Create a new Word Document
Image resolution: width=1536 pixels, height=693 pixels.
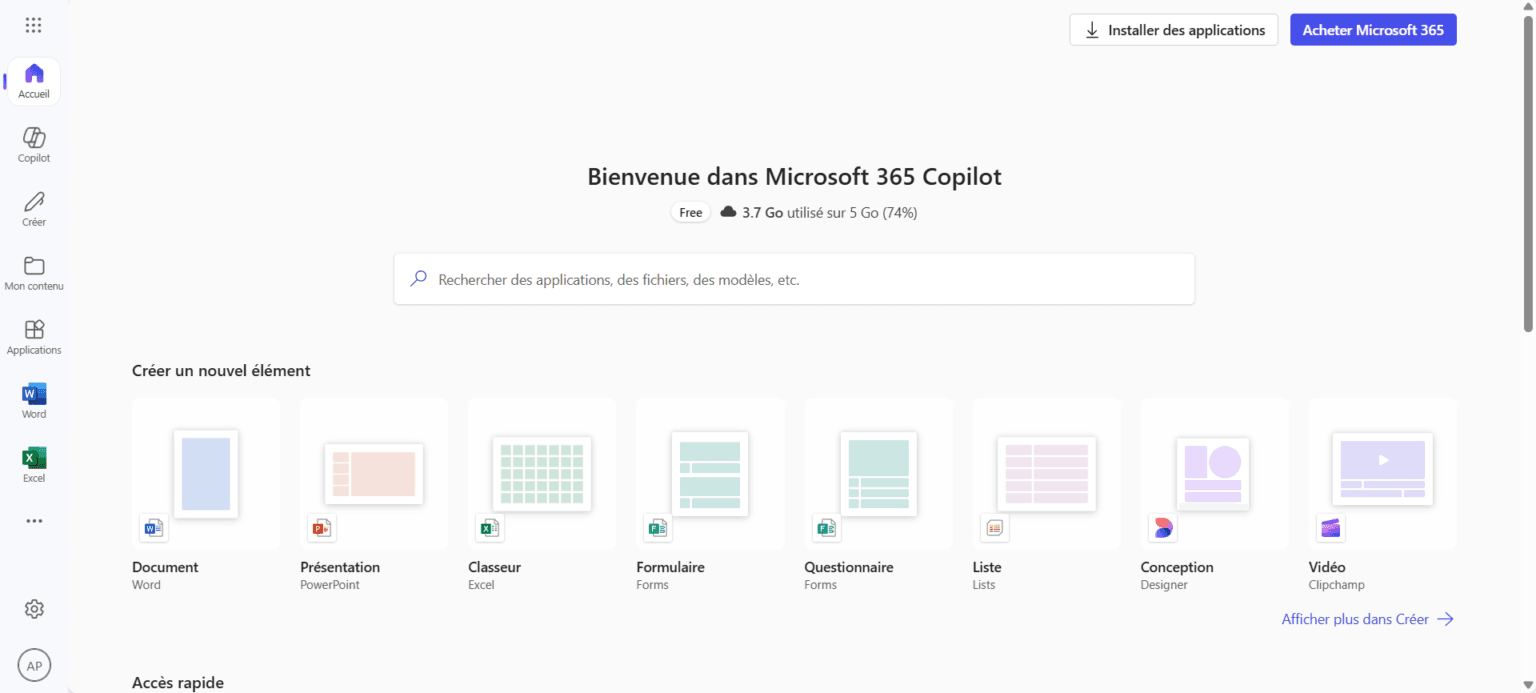205,474
